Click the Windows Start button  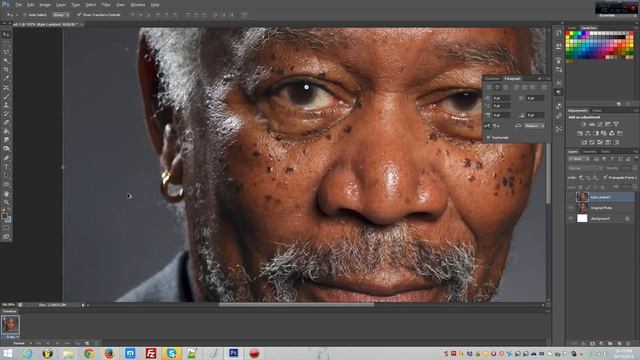(x=8, y=353)
